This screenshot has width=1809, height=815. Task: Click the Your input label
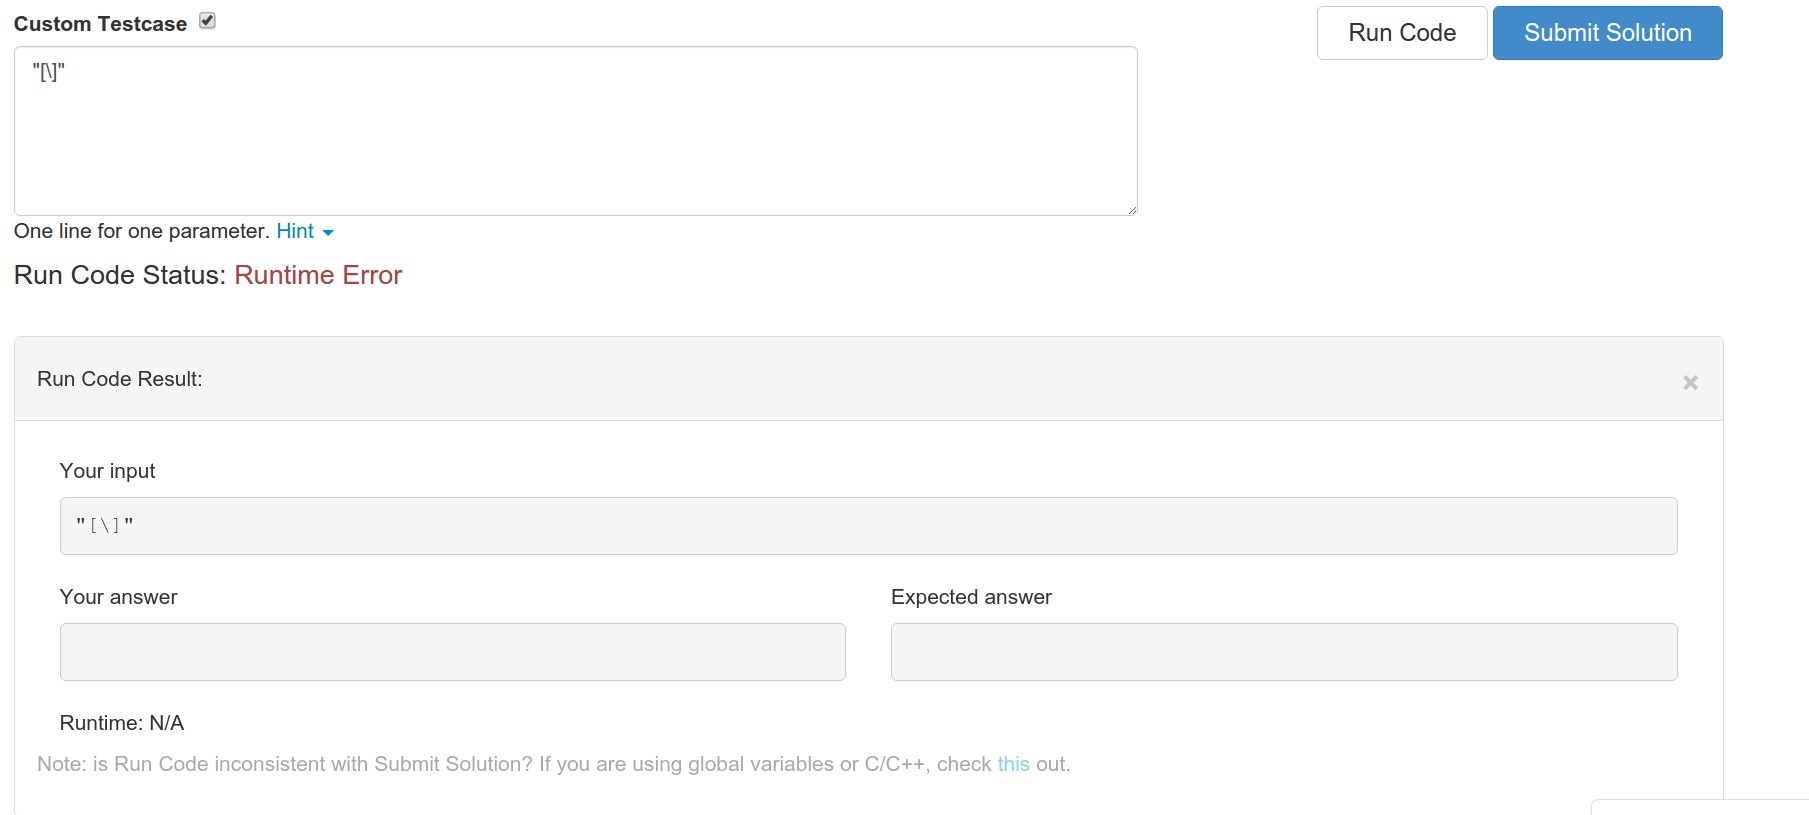[107, 471]
